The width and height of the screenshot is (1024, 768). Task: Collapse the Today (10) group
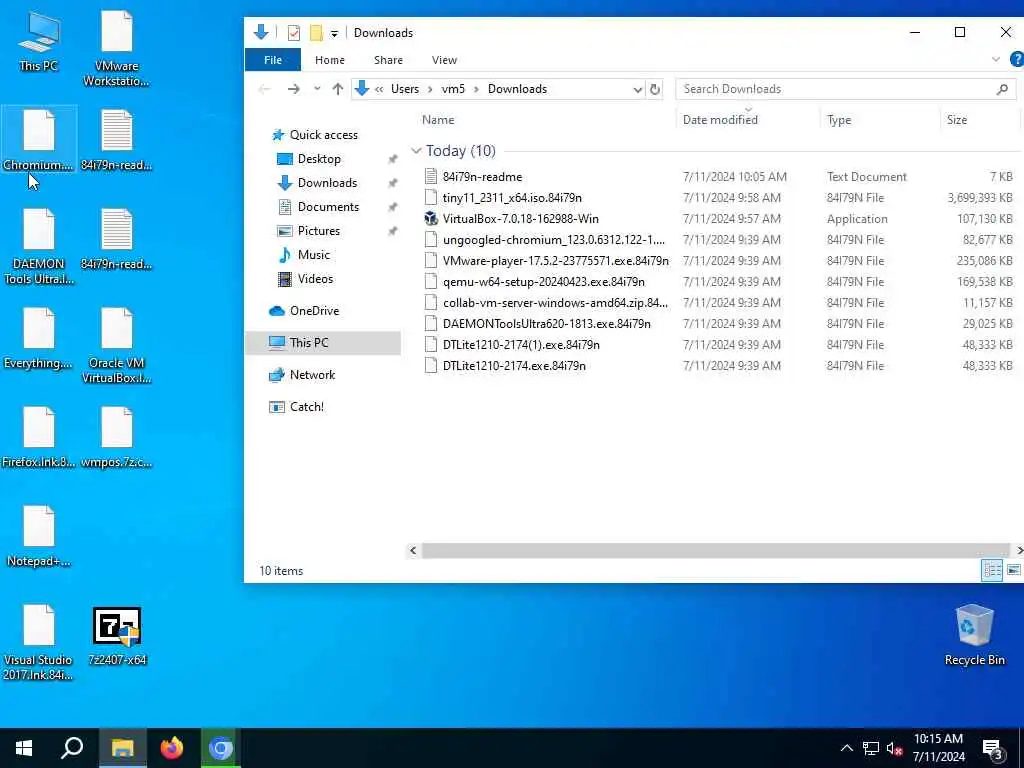[x=416, y=151]
